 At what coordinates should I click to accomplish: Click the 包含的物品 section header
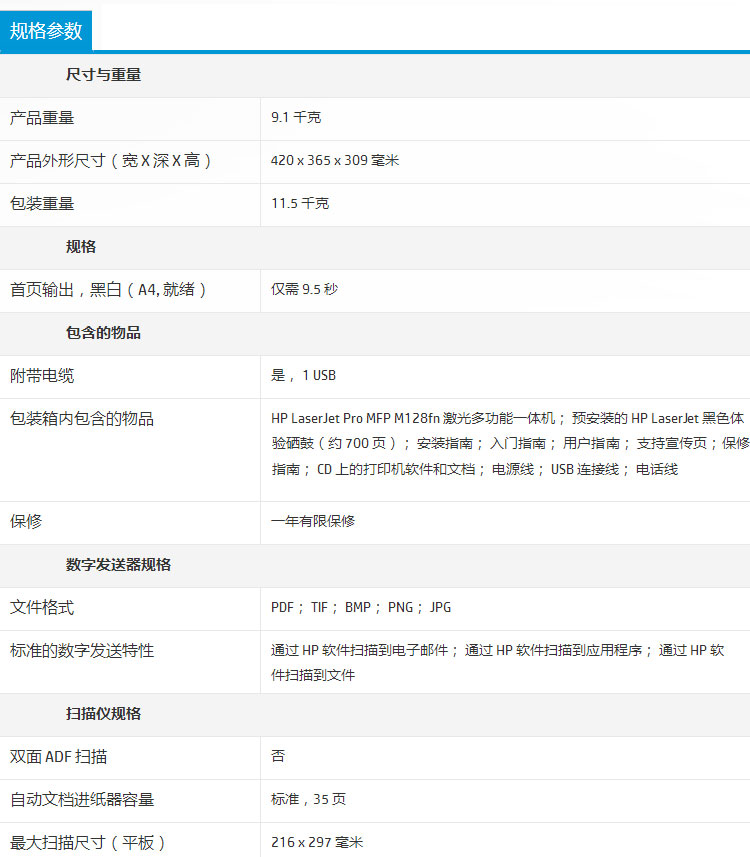coord(103,332)
